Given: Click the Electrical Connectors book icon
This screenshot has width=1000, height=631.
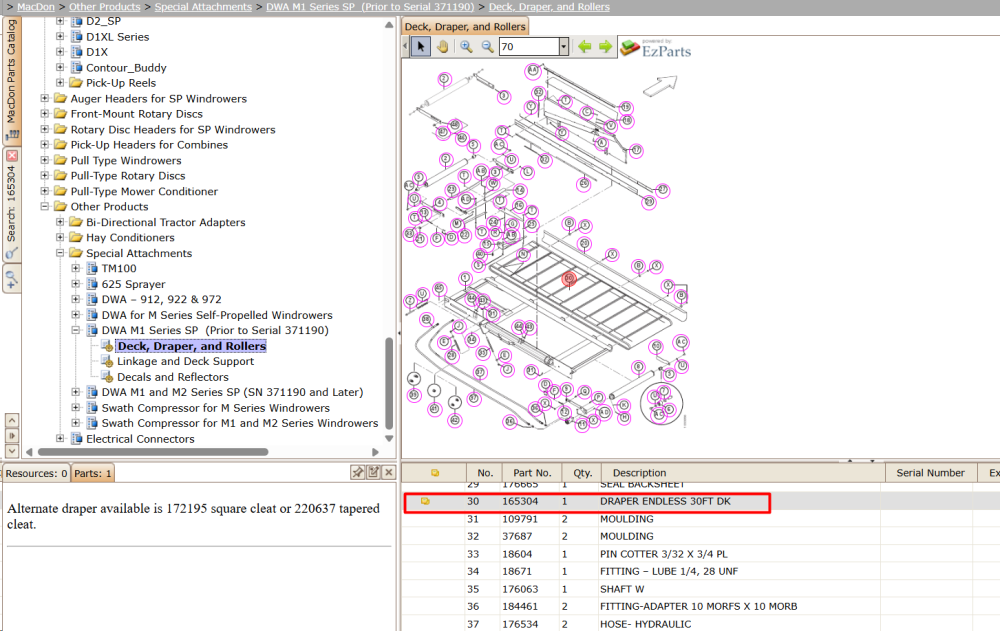Looking at the screenshot, I should tap(77, 438).
